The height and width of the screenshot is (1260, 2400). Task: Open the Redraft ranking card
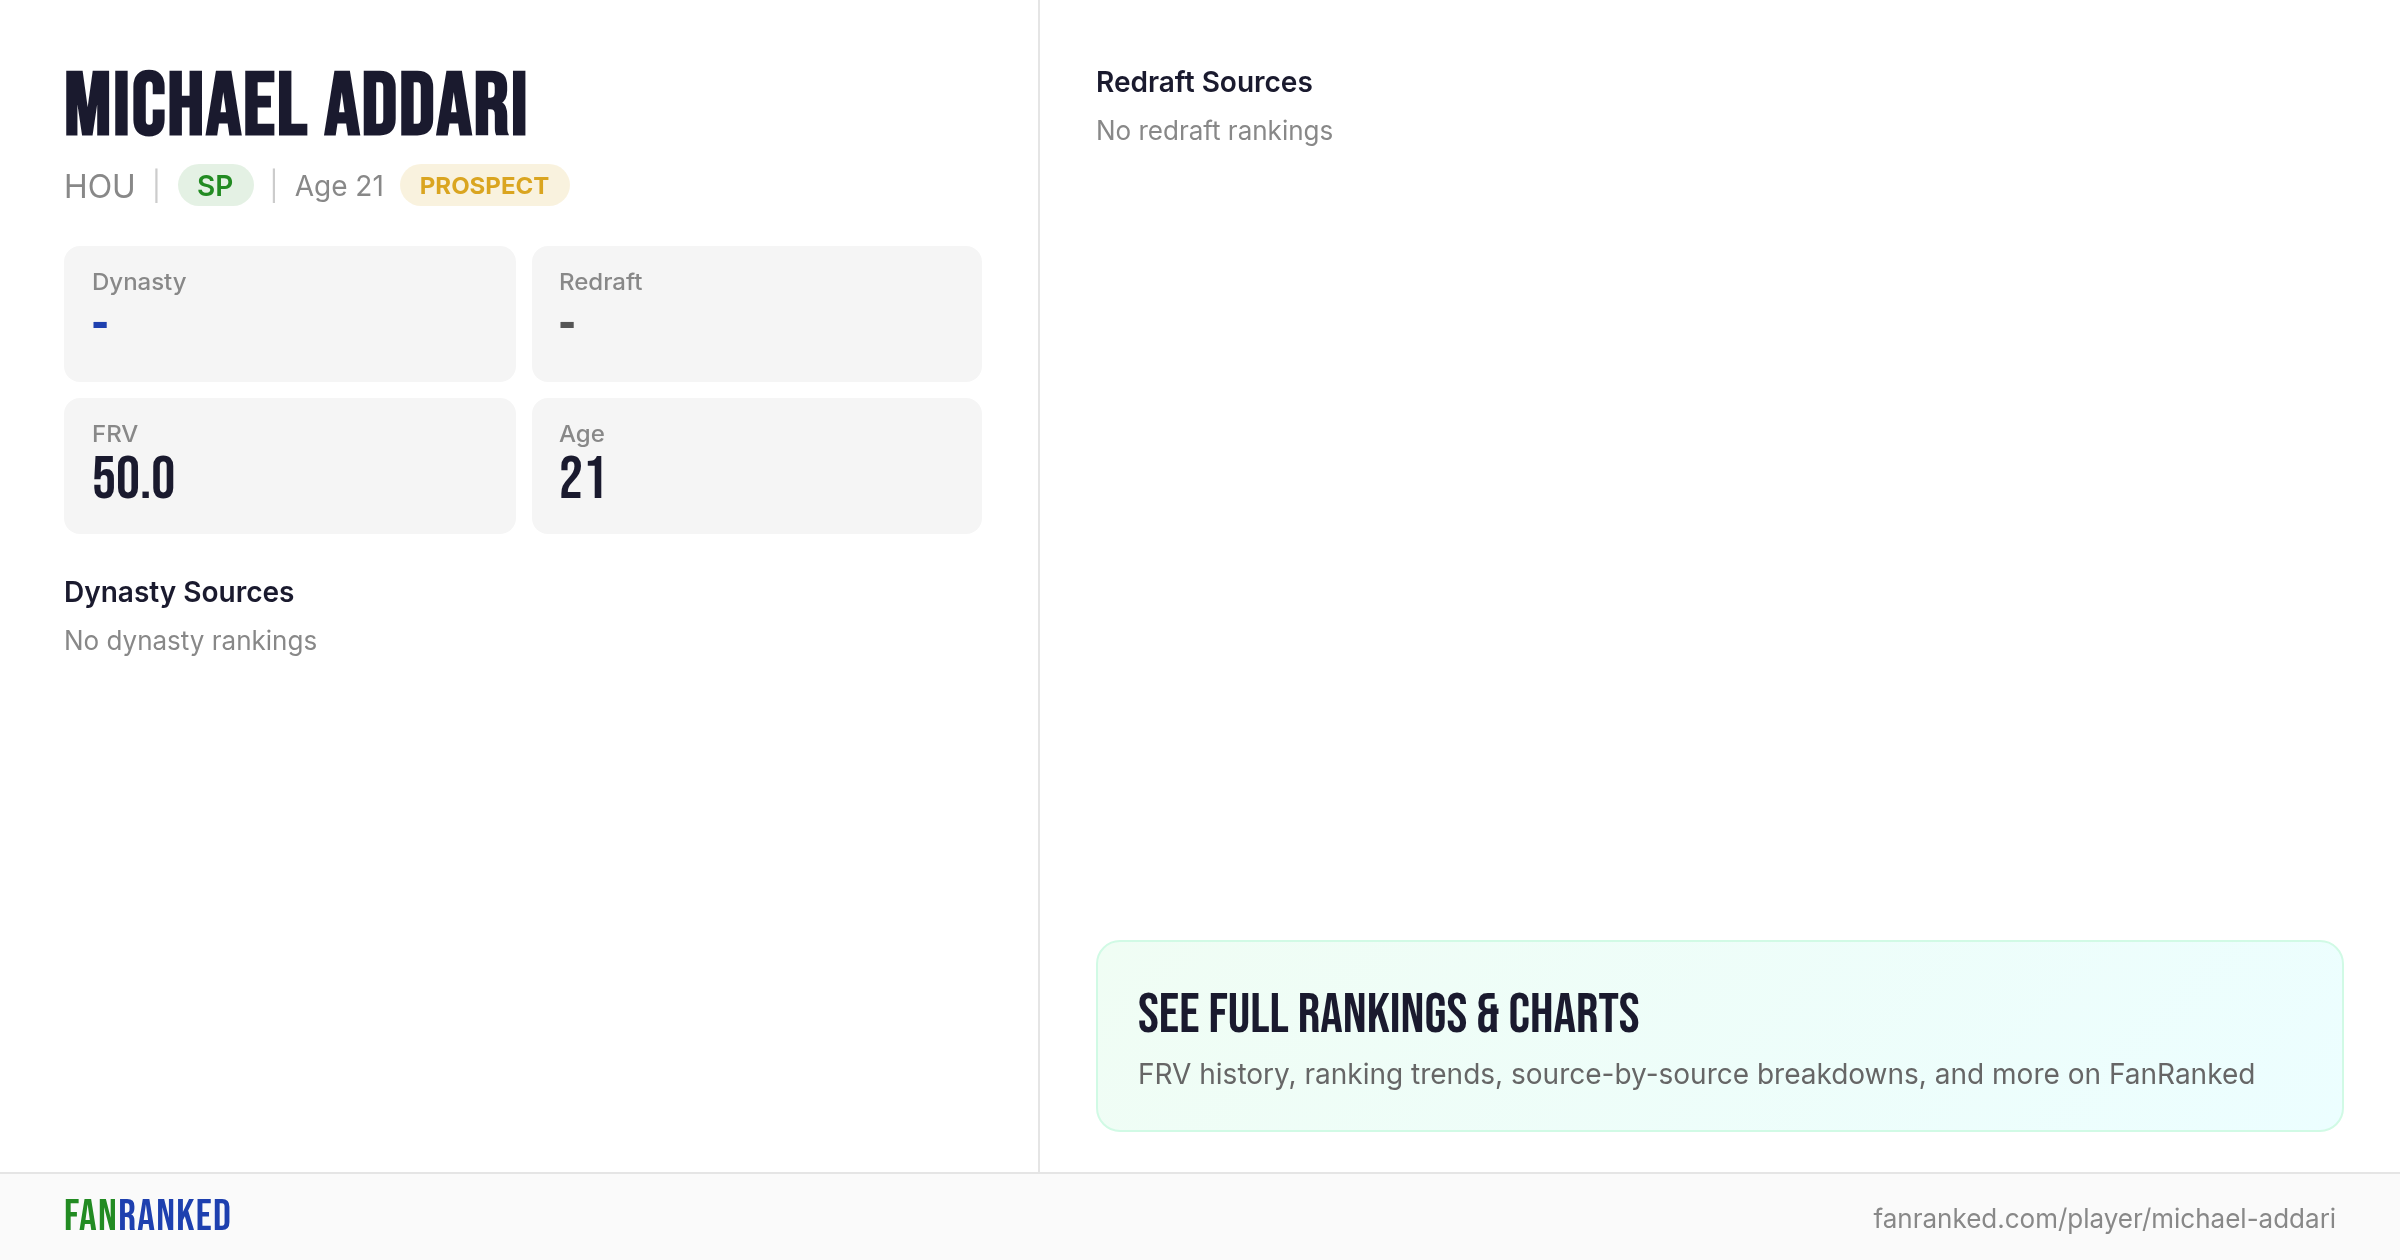click(x=757, y=314)
